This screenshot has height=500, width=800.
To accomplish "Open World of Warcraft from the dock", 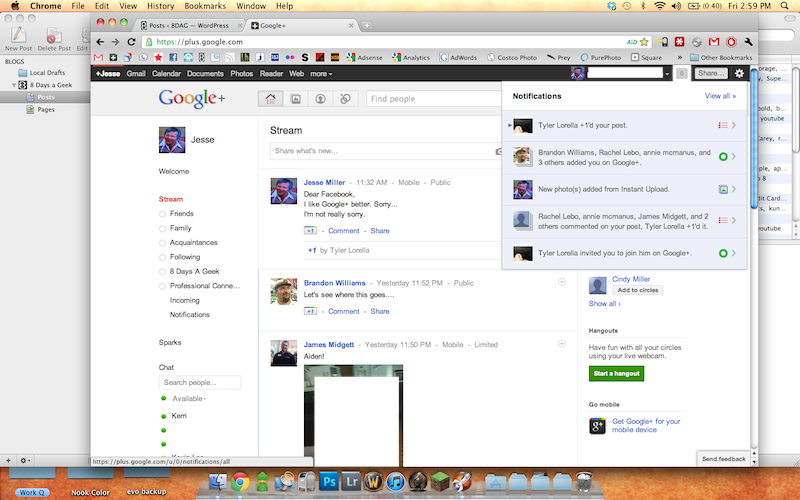I will [373, 481].
